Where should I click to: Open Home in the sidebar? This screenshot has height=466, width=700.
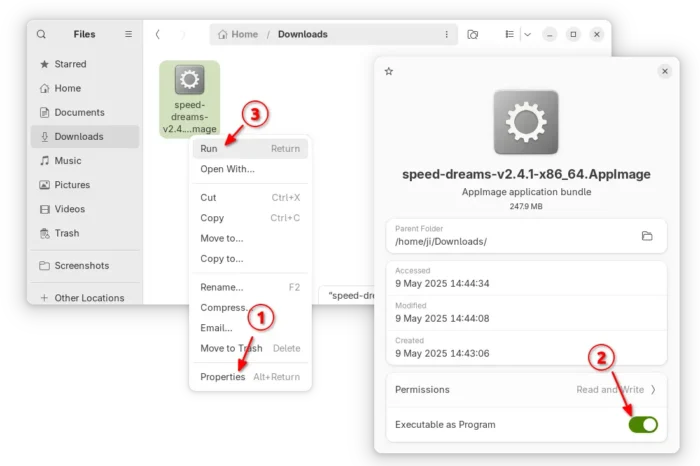point(85,88)
